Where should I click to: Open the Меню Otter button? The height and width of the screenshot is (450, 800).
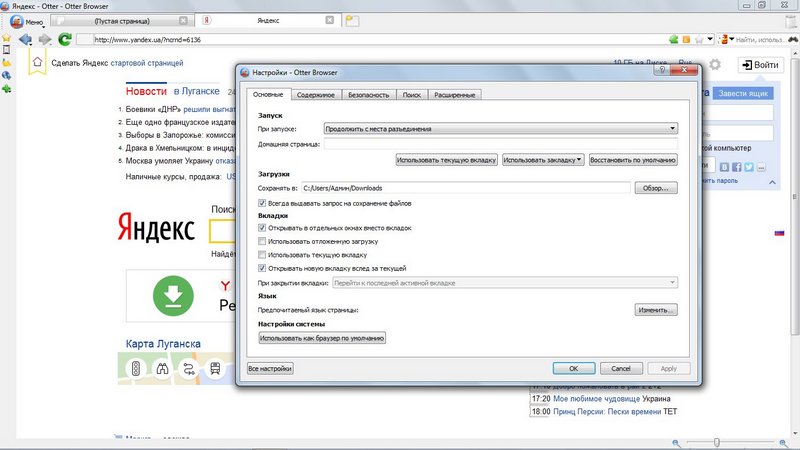(27, 21)
